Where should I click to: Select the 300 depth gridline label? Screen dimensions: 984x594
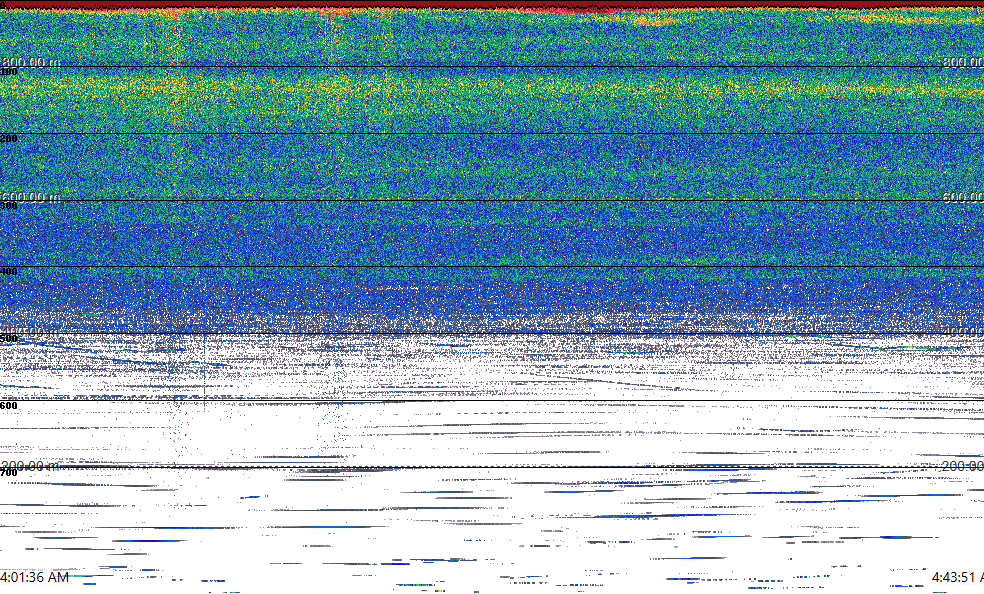[9, 206]
